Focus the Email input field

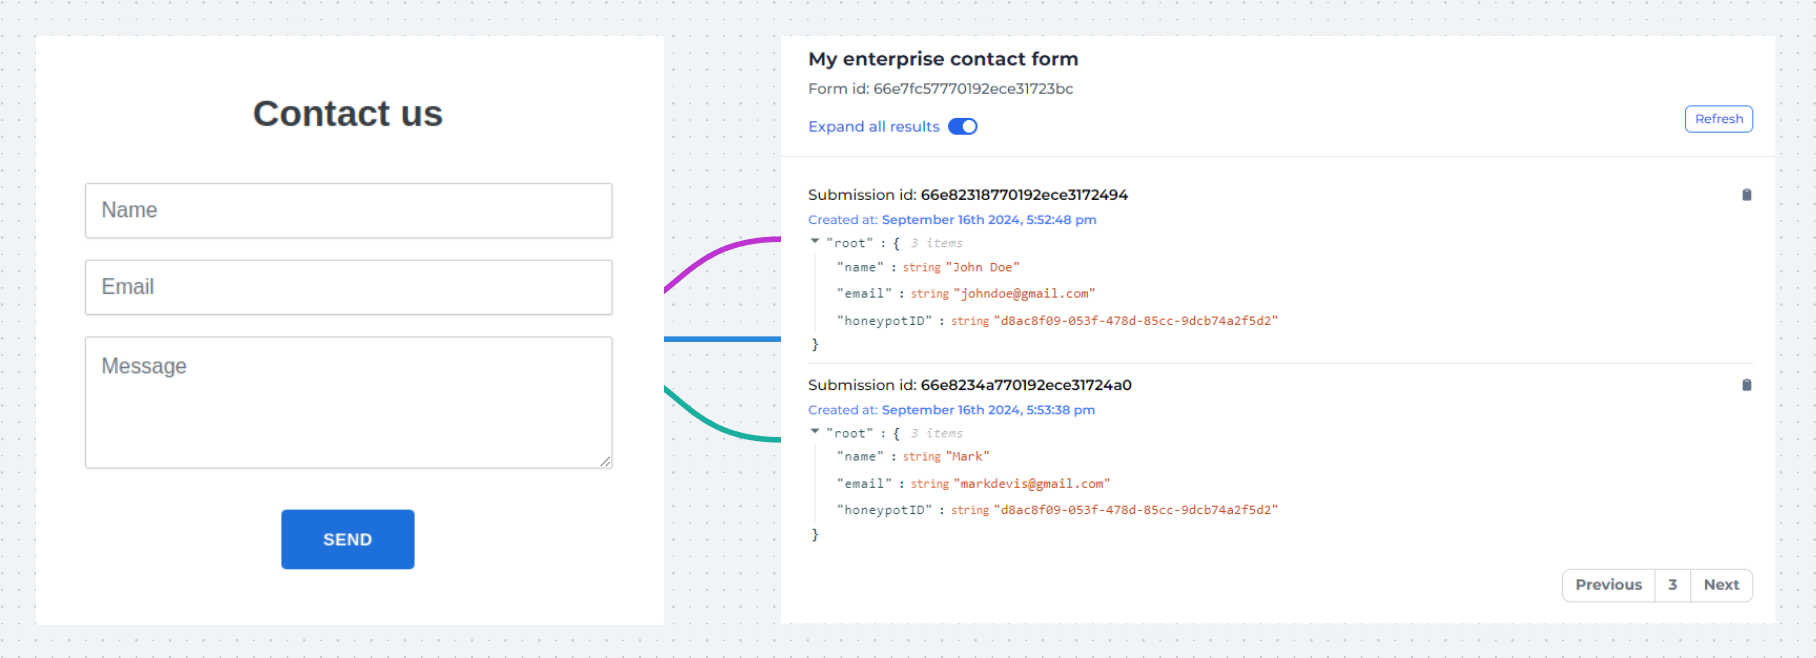click(x=348, y=287)
